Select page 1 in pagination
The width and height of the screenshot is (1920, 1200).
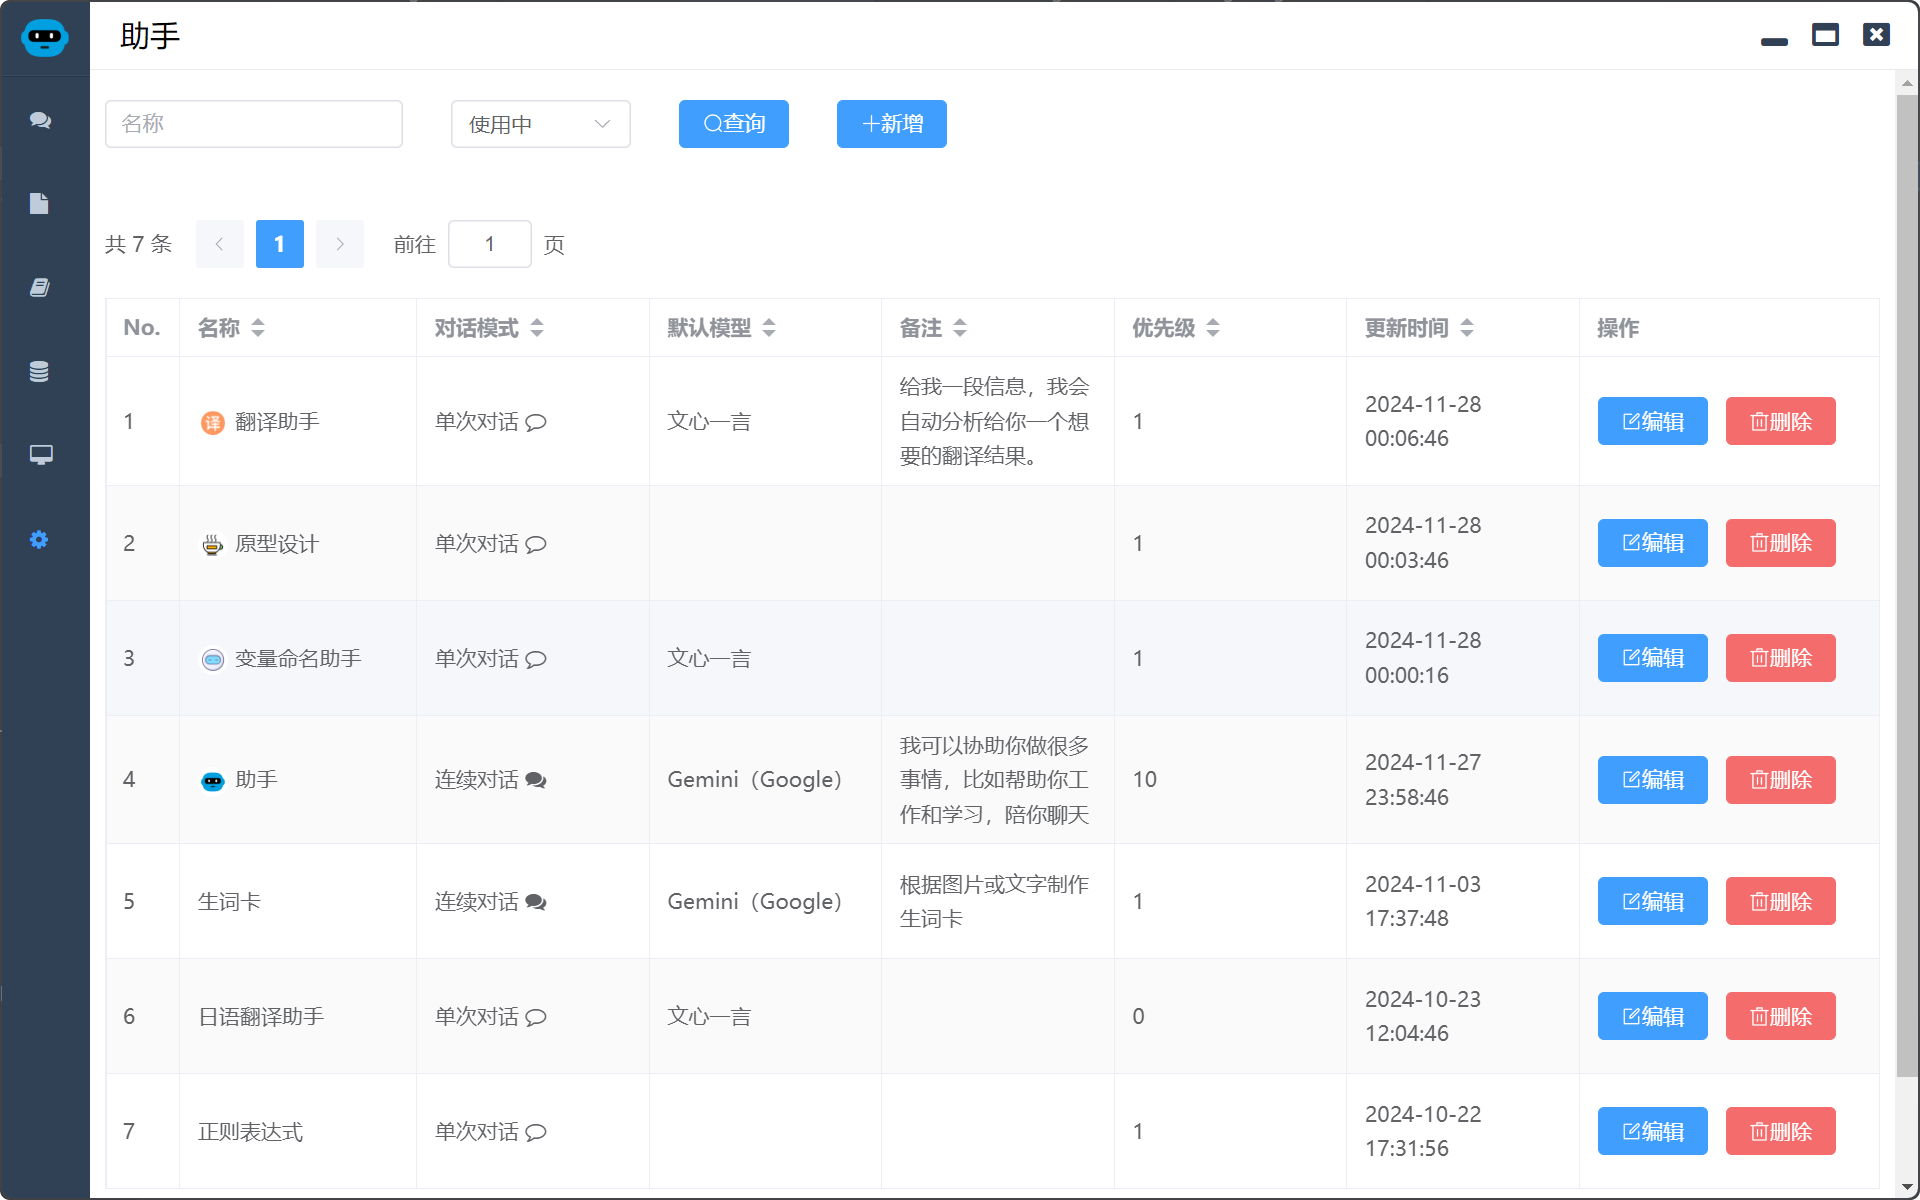[280, 244]
